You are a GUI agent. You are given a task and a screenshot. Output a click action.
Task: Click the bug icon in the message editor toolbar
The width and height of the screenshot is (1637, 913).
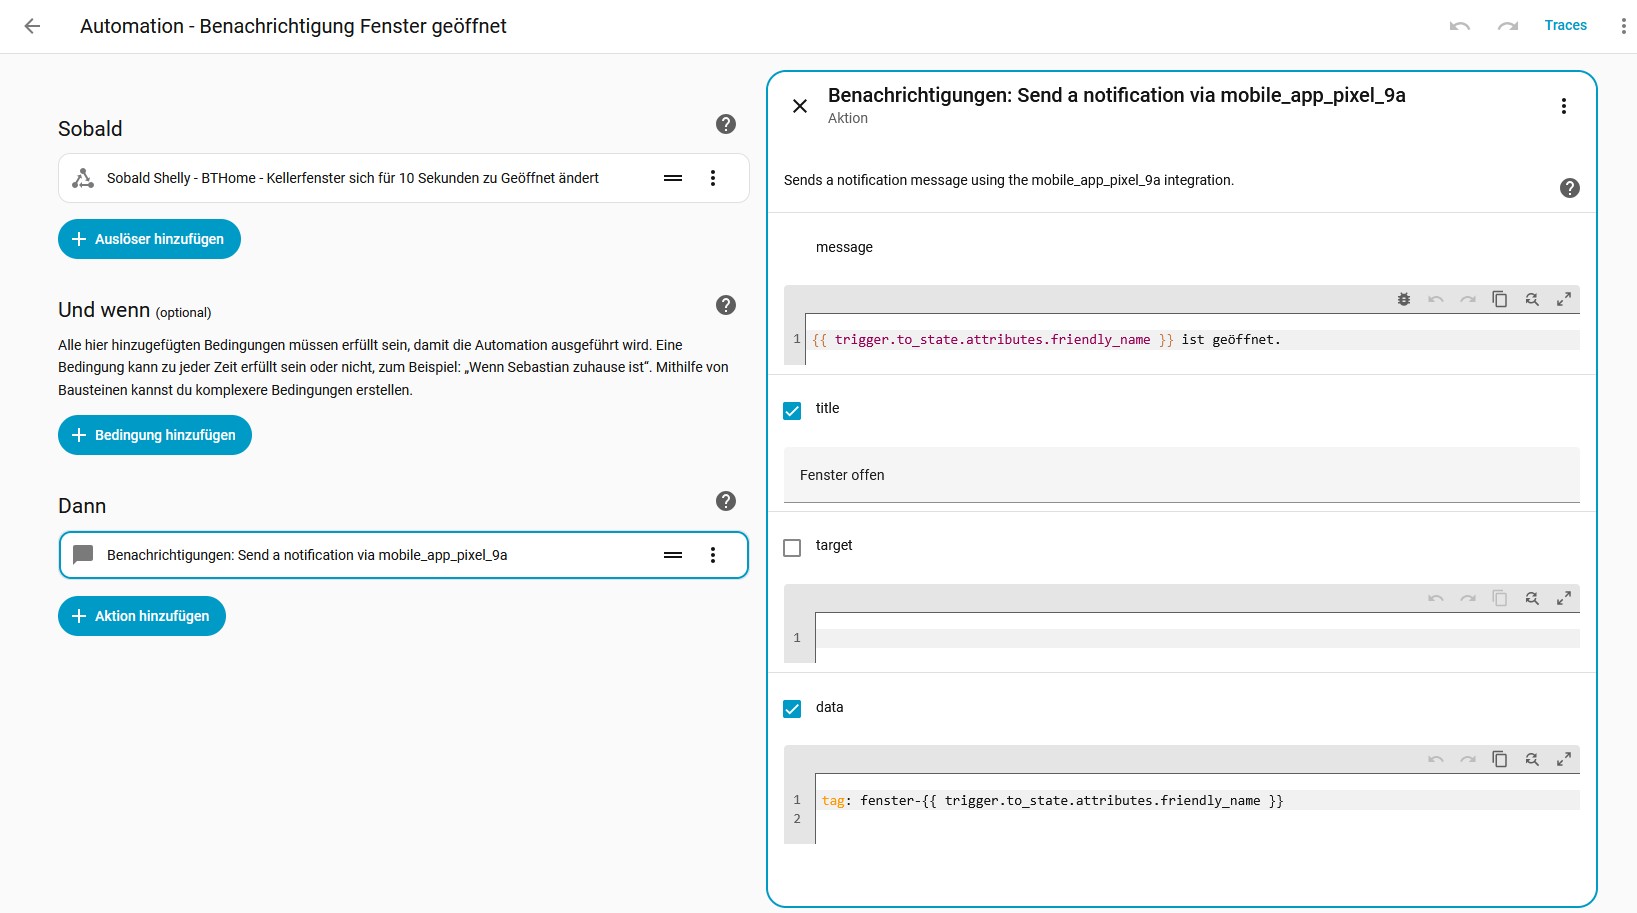coord(1404,299)
